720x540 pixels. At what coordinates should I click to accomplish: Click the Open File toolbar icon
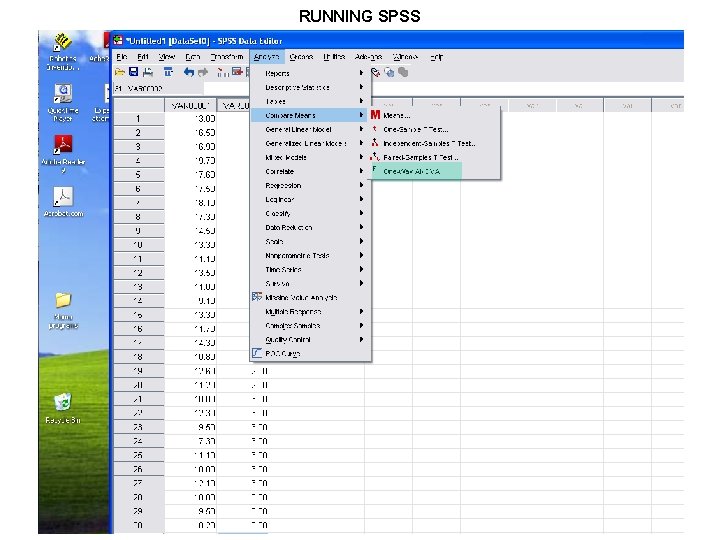tap(120, 72)
